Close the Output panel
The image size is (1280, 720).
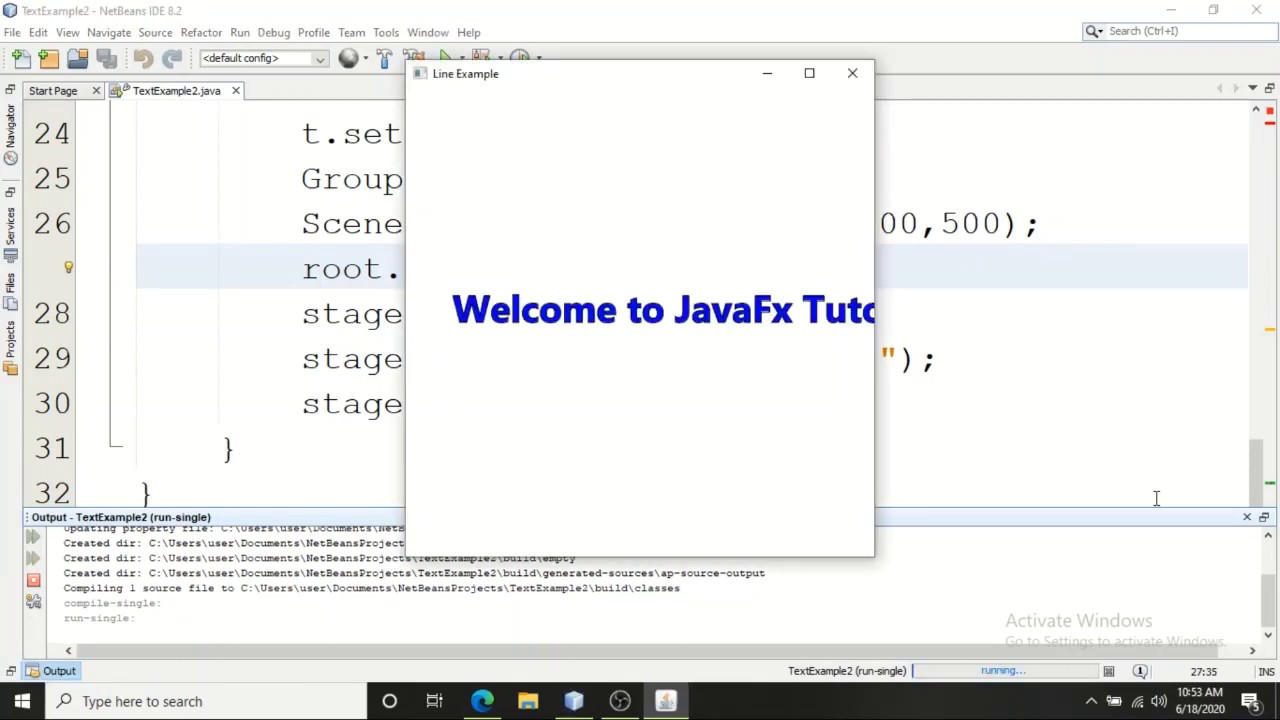point(1247,517)
